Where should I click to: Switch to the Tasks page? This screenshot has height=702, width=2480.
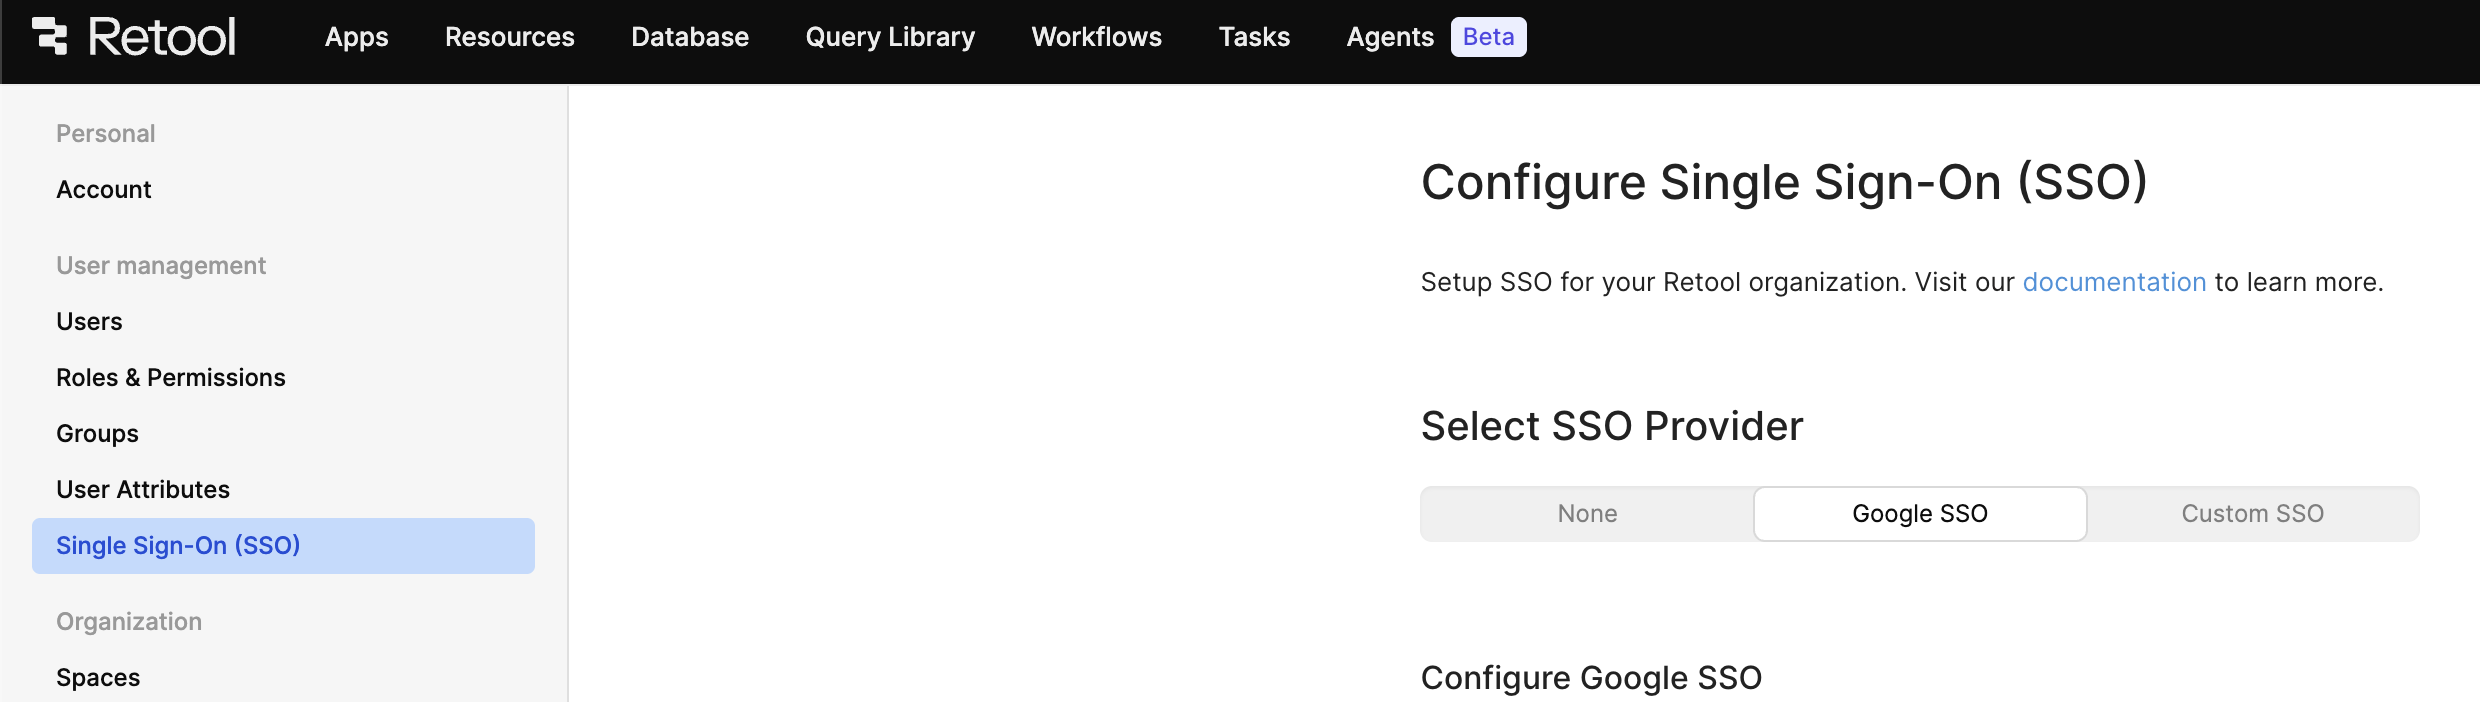pyautogui.click(x=1253, y=37)
